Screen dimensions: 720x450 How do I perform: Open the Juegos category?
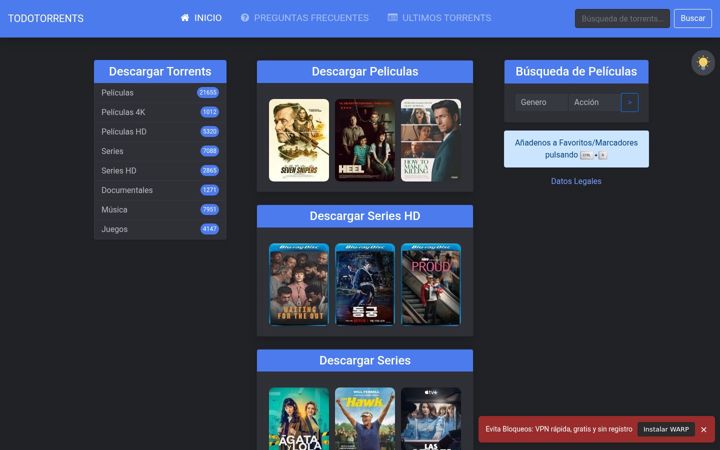point(160,229)
